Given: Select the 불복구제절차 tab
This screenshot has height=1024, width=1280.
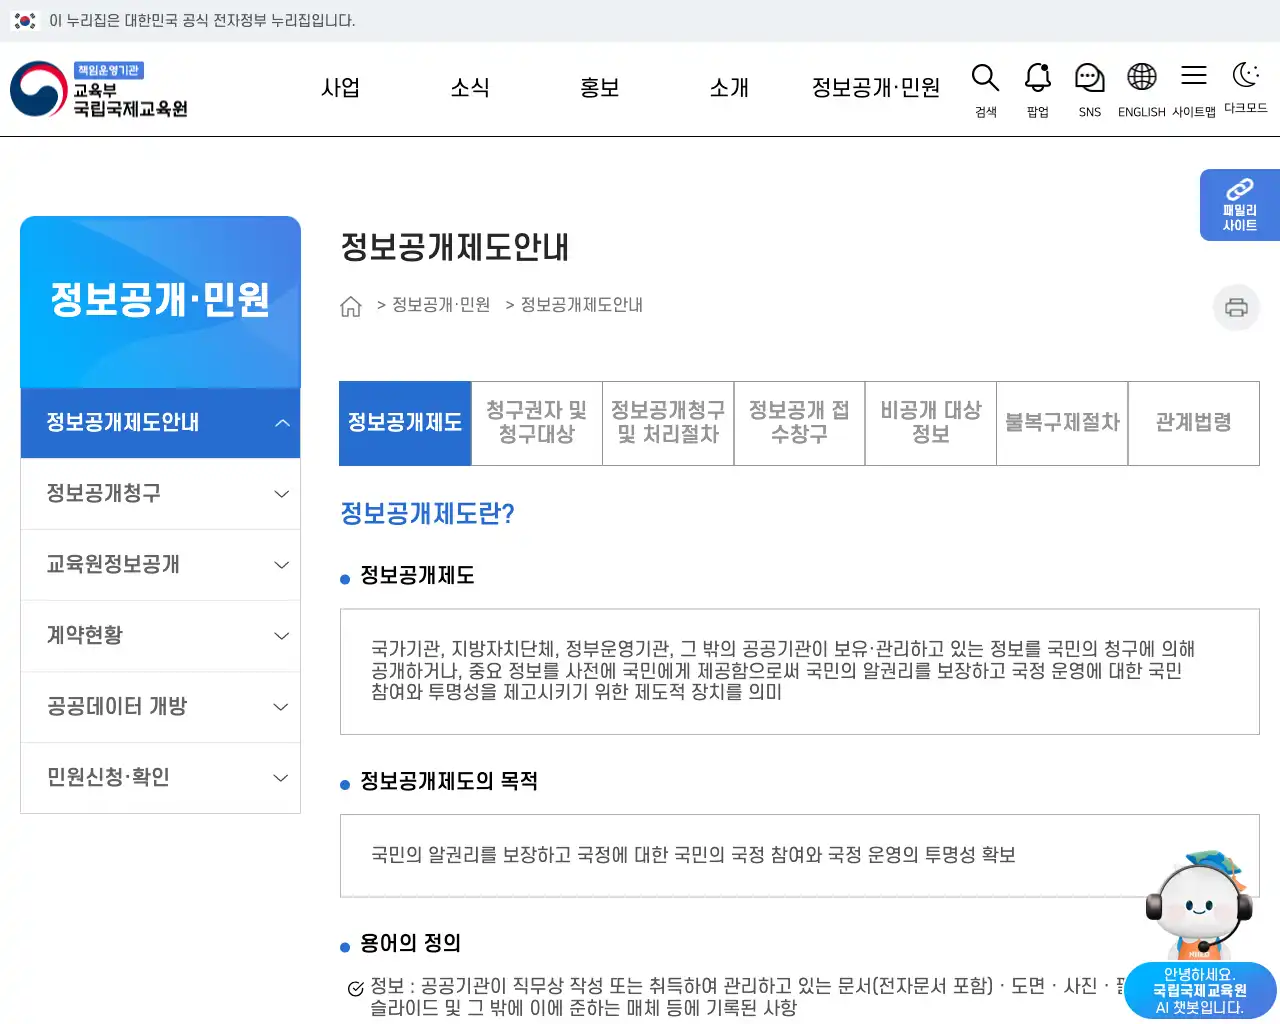Looking at the screenshot, I should click(1062, 423).
